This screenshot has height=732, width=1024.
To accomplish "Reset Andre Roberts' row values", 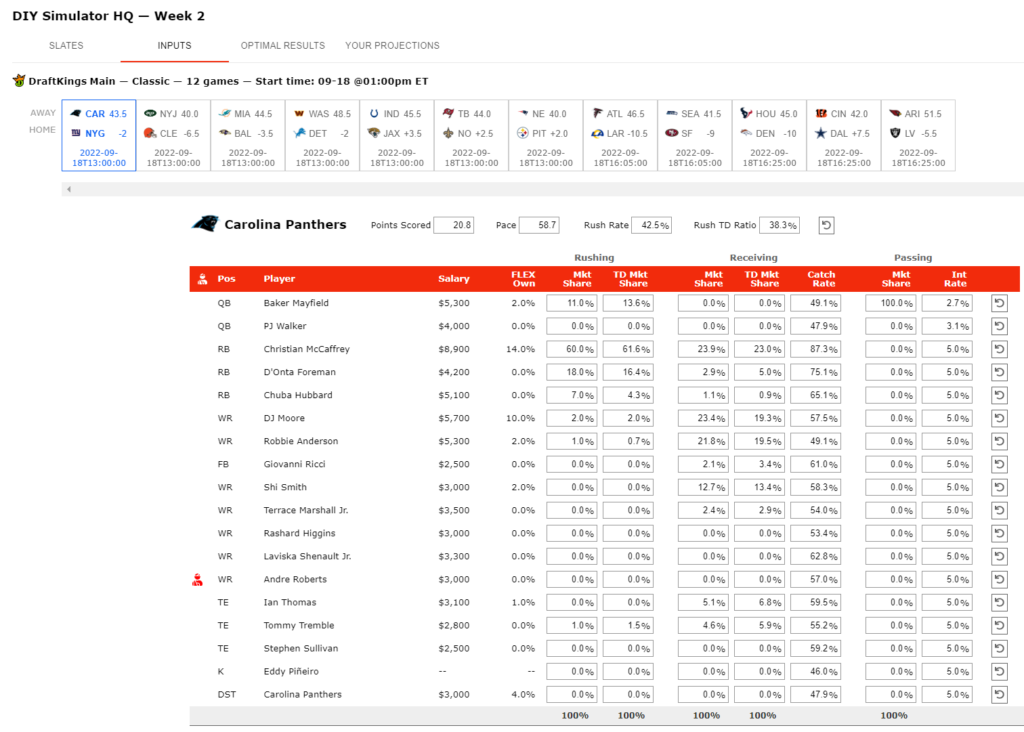I will click(x=999, y=579).
